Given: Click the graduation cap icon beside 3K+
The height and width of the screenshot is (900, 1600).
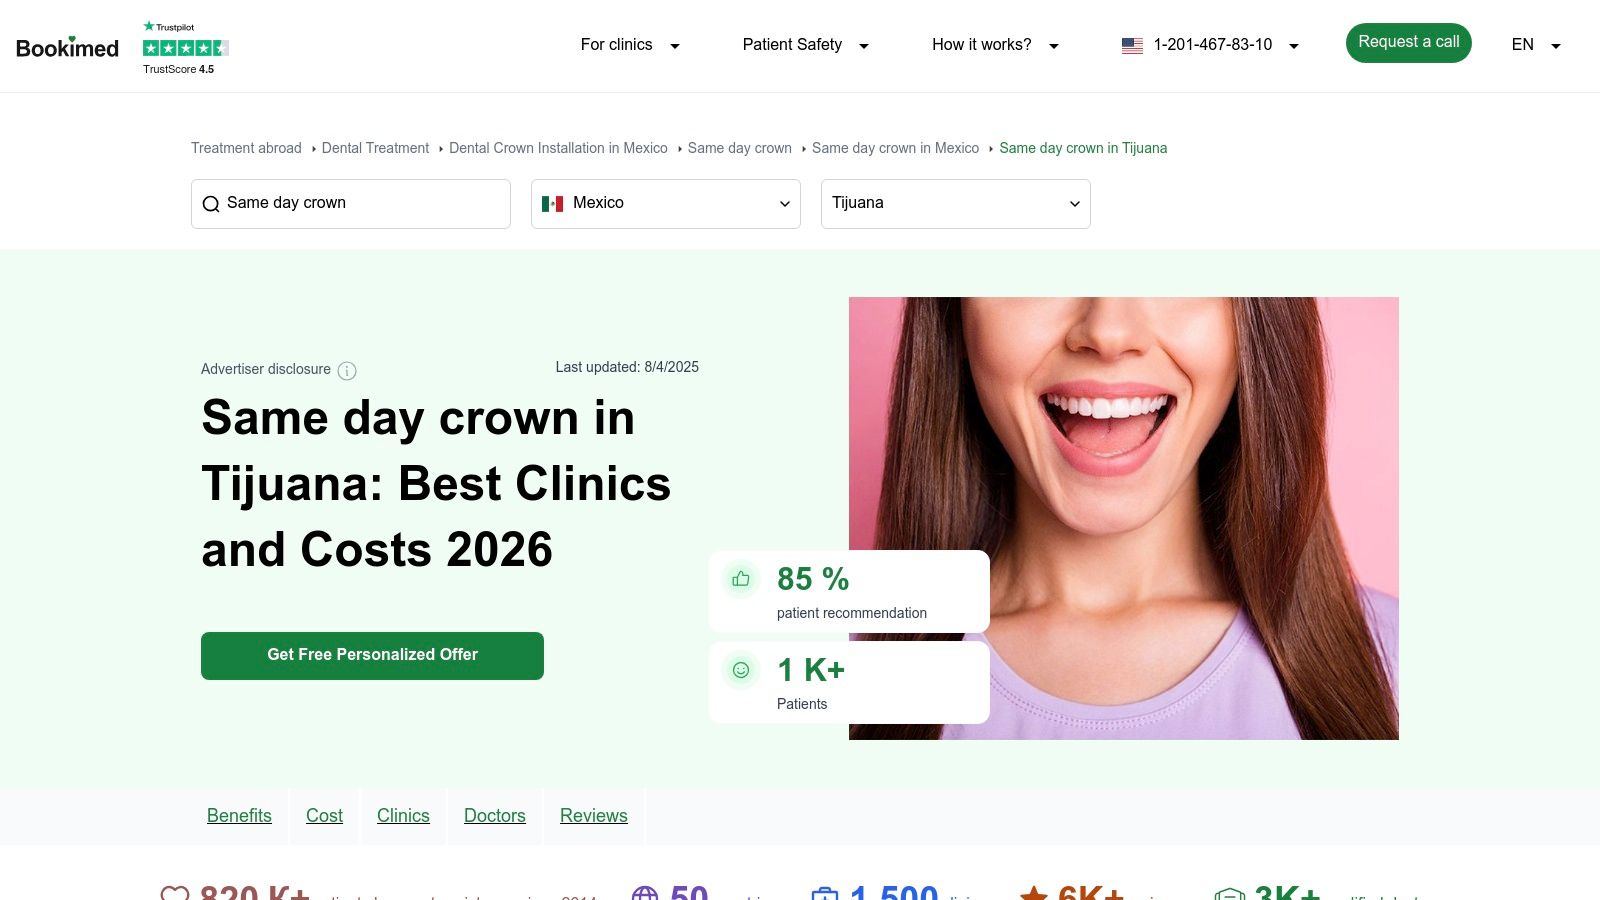Looking at the screenshot, I should point(1229,893).
